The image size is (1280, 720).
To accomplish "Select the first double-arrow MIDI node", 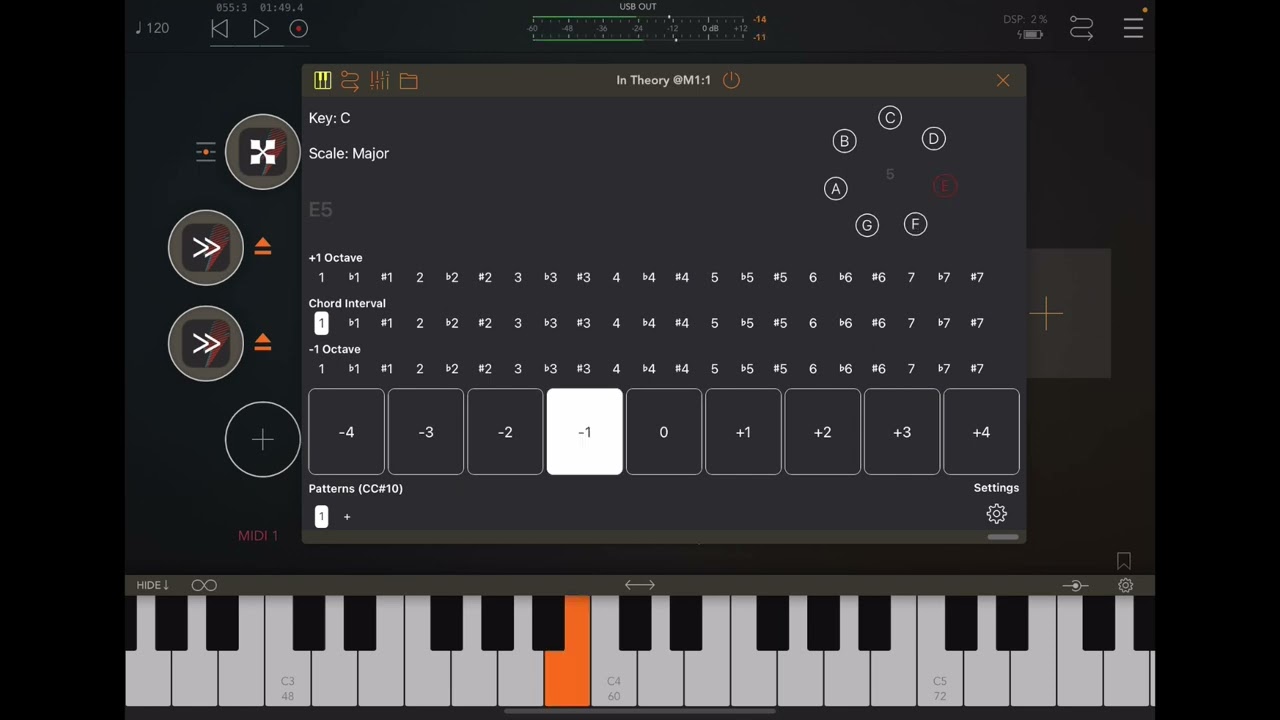I will (x=206, y=247).
